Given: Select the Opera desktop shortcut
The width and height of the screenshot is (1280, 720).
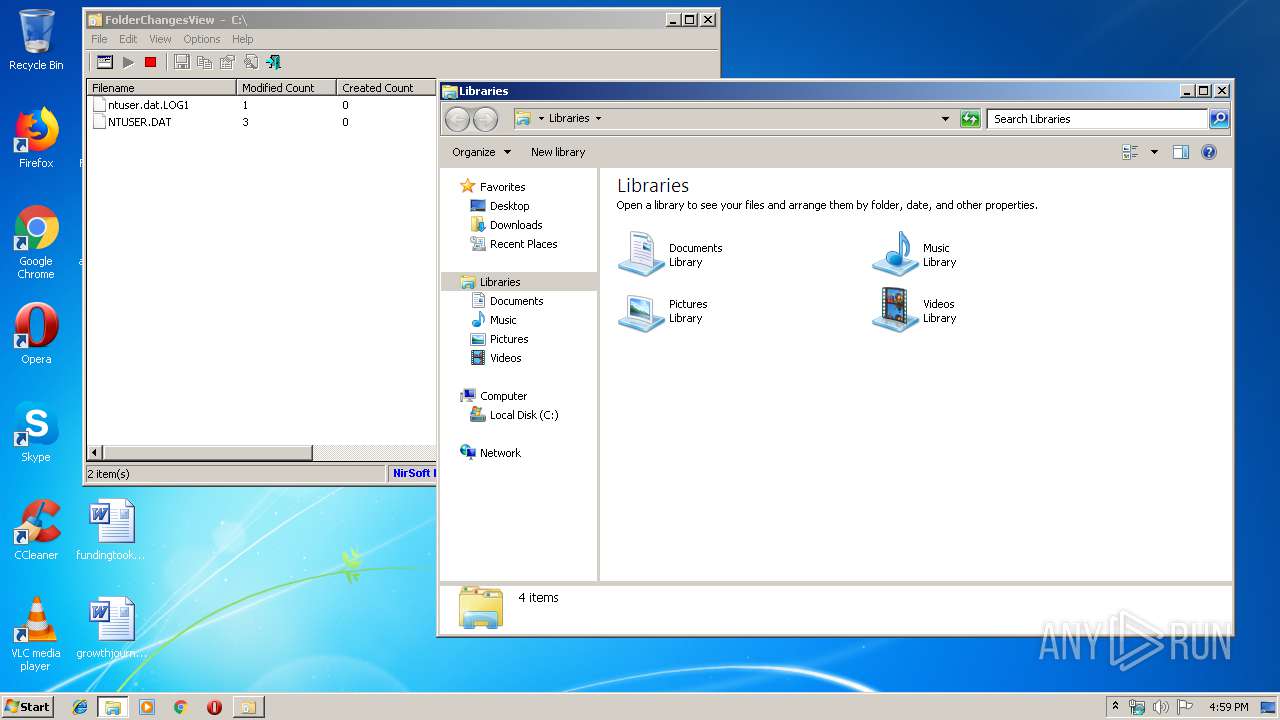Looking at the screenshot, I should click(36, 334).
